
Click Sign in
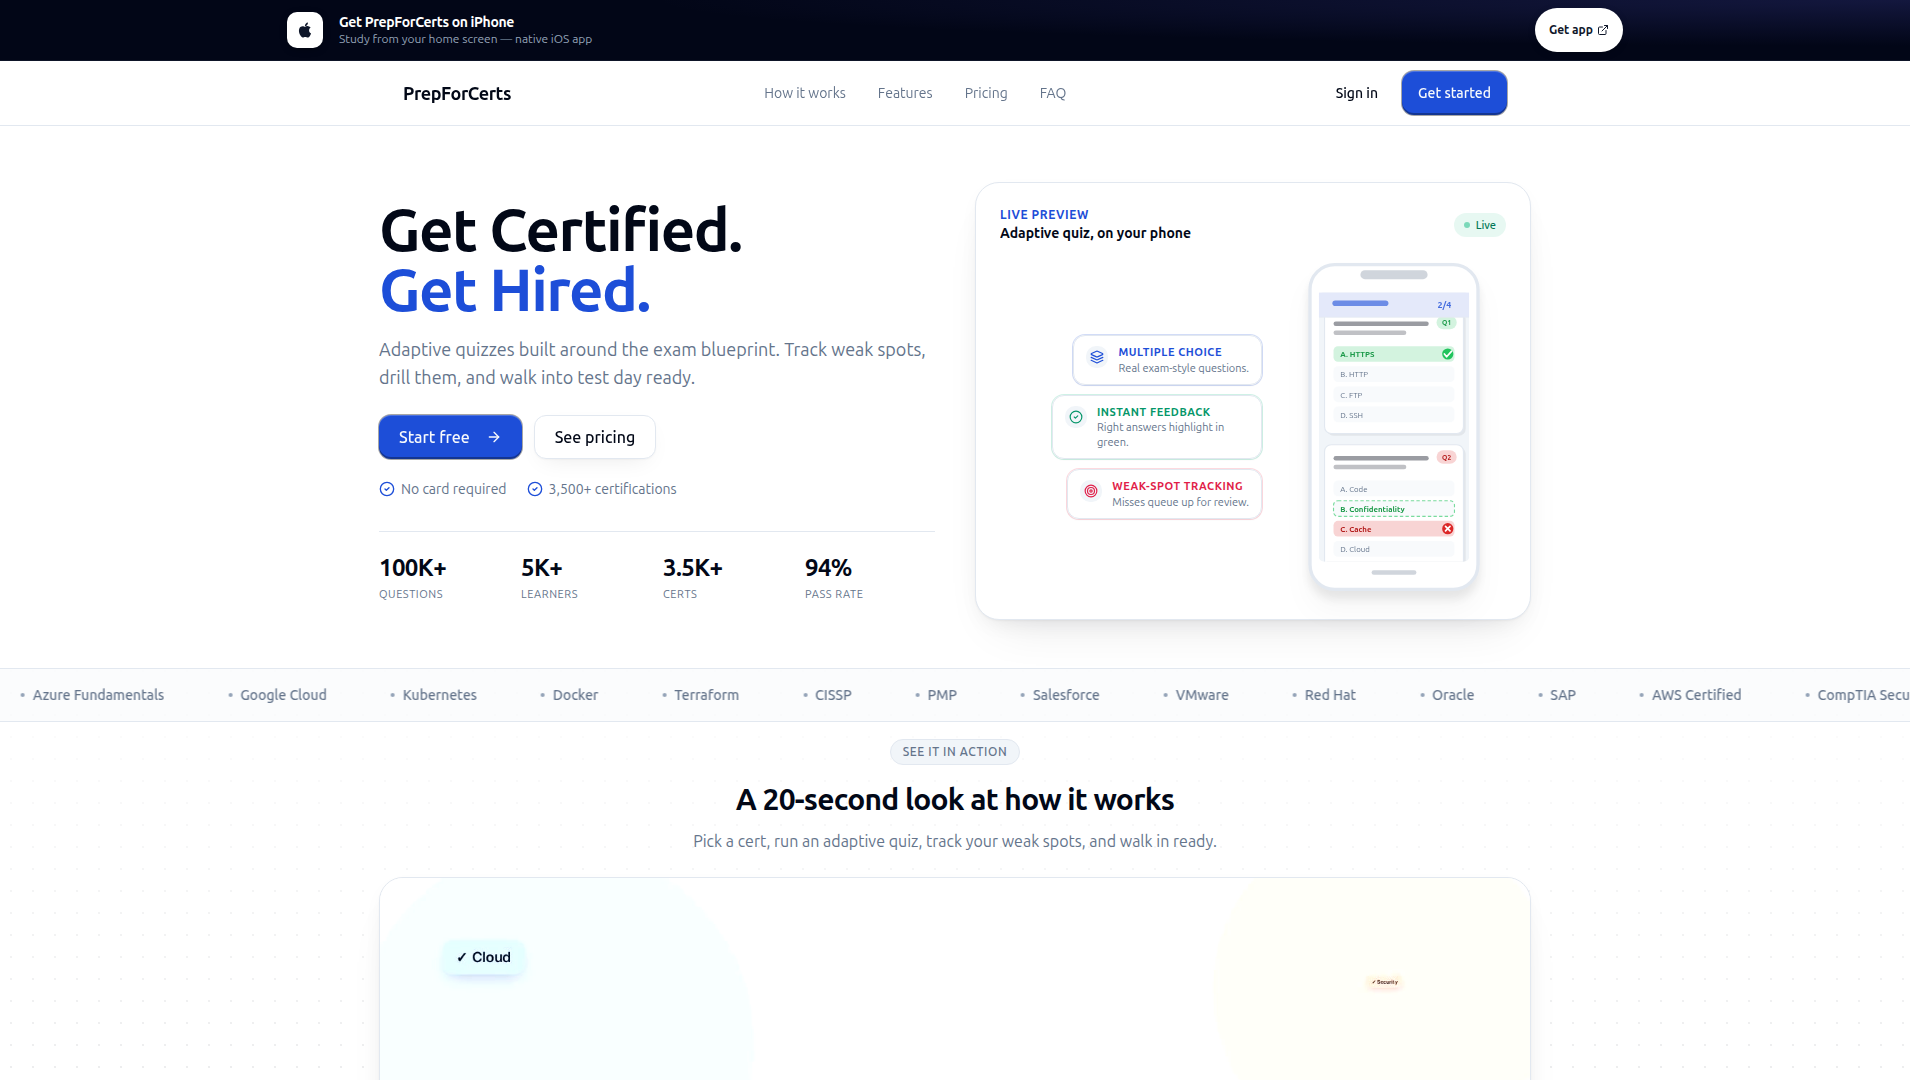tap(1356, 93)
